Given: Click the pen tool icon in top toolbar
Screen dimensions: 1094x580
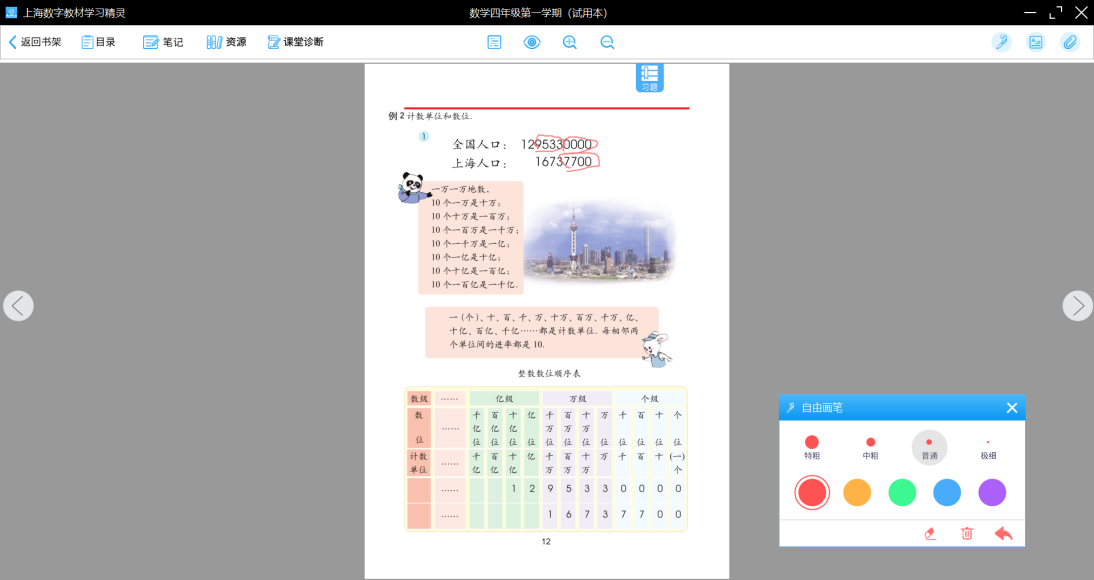Looking at the screenshot, I should [1001, 42].
